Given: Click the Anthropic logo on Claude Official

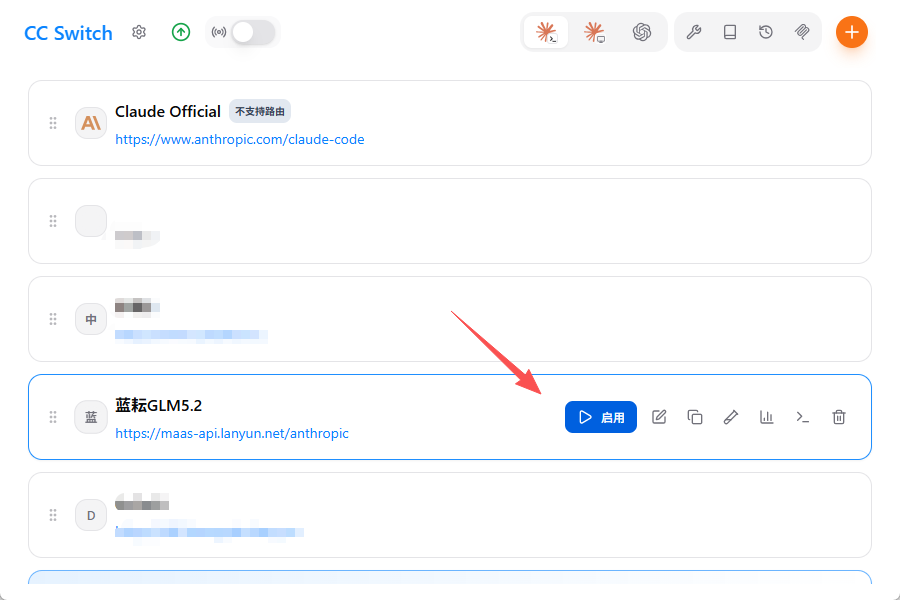Looking at the screenshot, I should (x=91, y=123).
